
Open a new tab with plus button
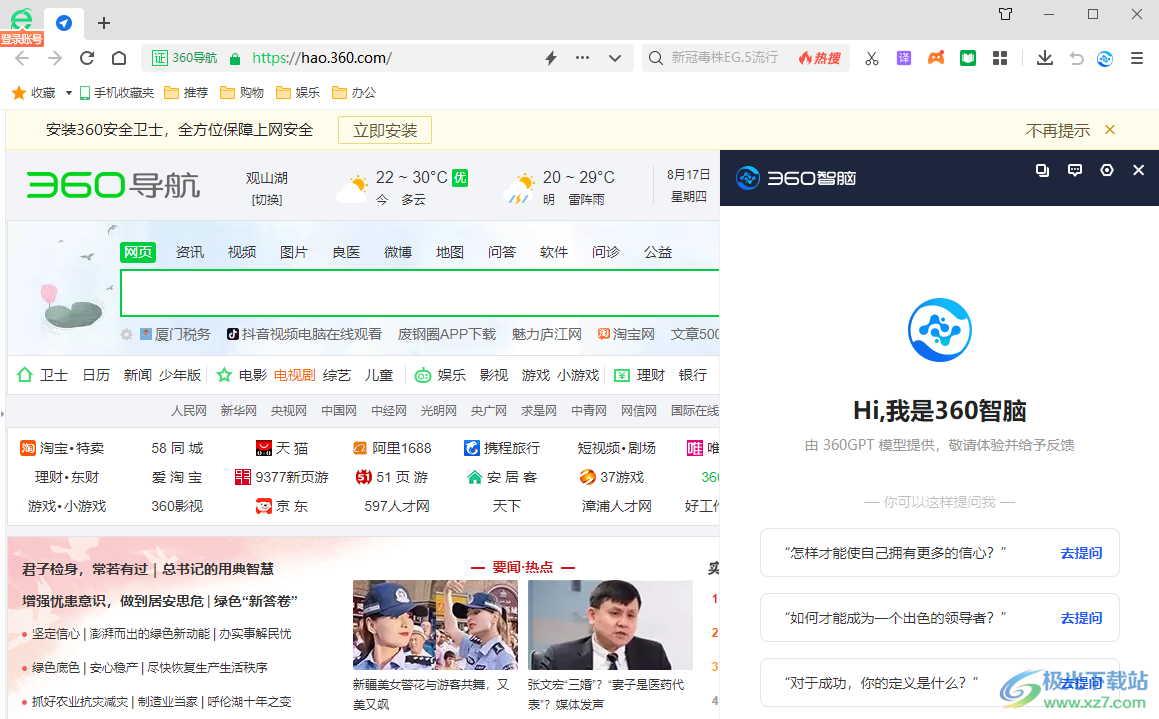(x=104, y=23)
